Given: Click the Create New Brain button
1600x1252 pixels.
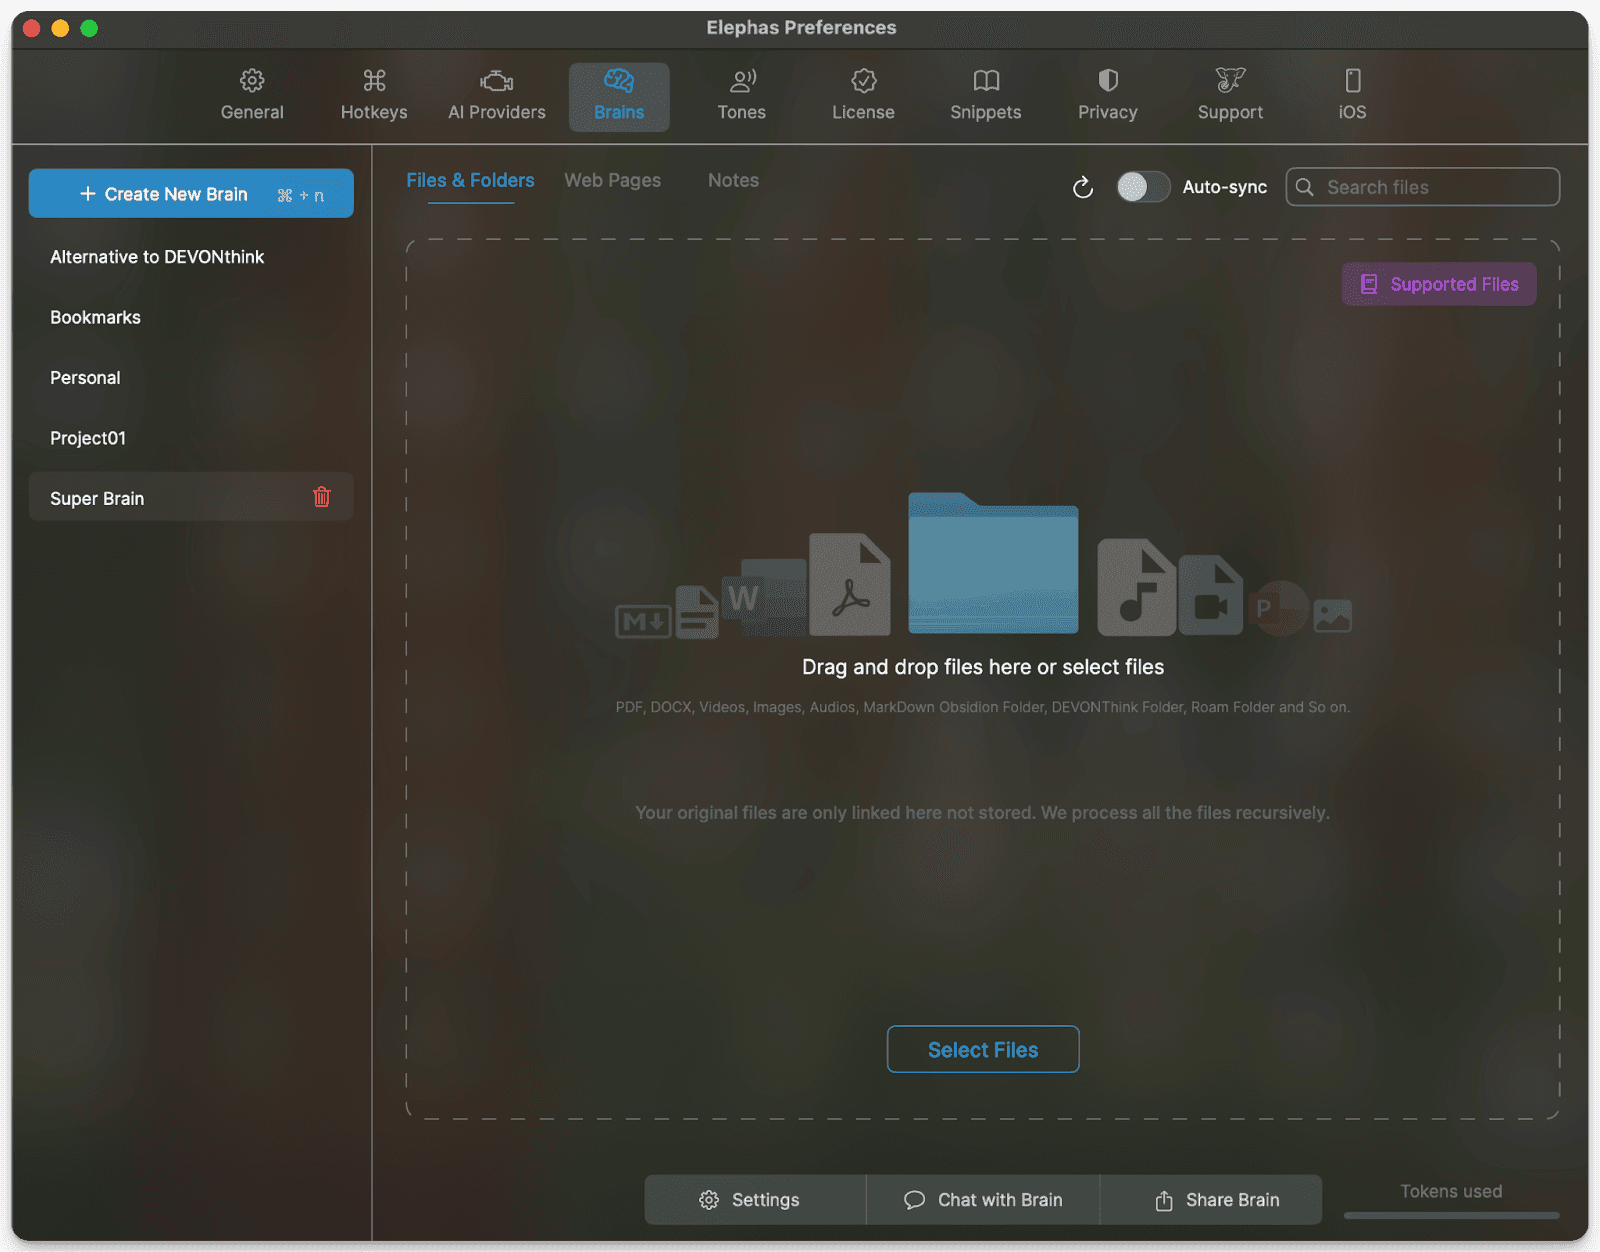Looking at the screenshot, I should (191, 194).
